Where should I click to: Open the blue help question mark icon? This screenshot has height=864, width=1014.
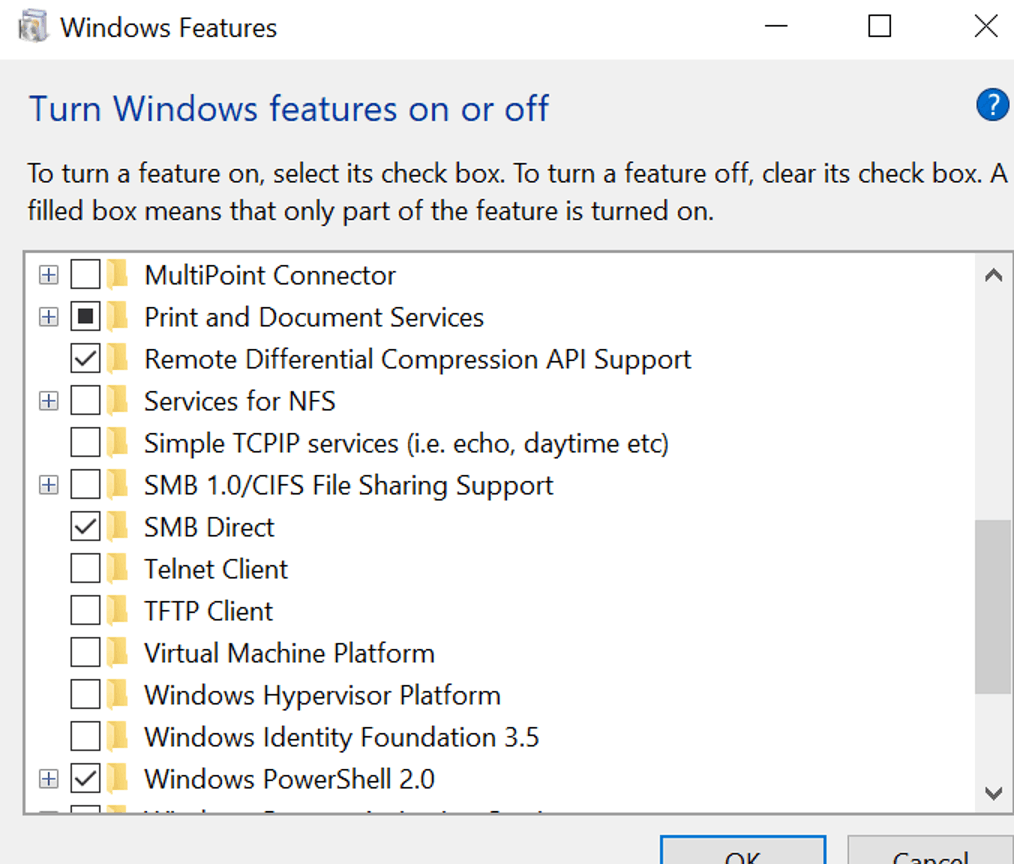[992, 105]
